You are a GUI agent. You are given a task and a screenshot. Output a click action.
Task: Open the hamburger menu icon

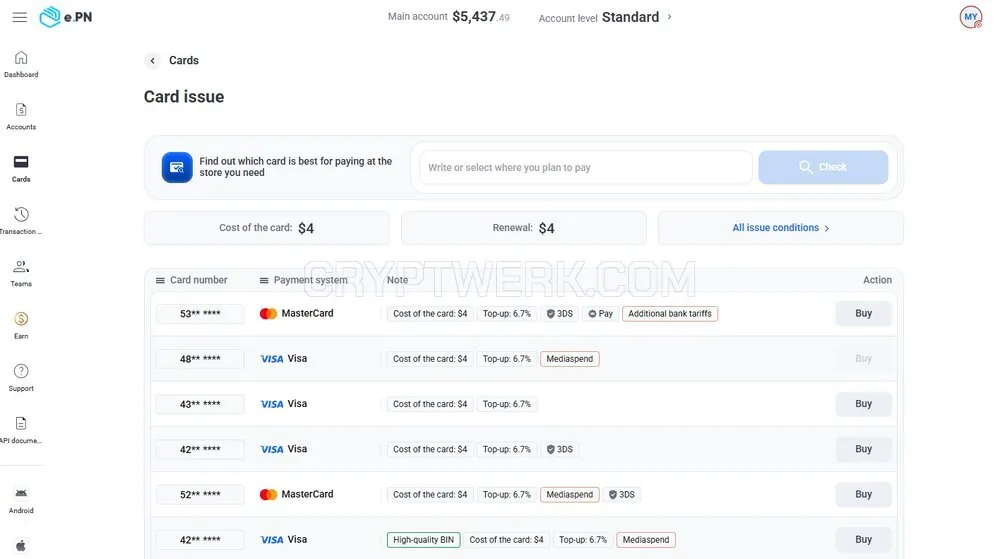tap(20, 17)
